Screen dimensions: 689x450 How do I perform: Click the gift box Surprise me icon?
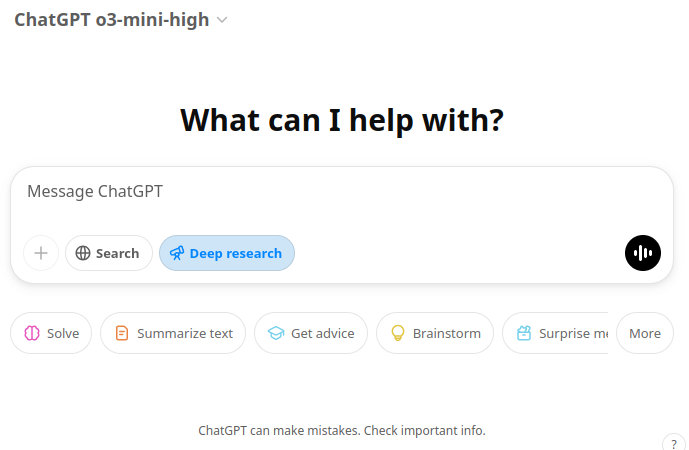(524, 333)
